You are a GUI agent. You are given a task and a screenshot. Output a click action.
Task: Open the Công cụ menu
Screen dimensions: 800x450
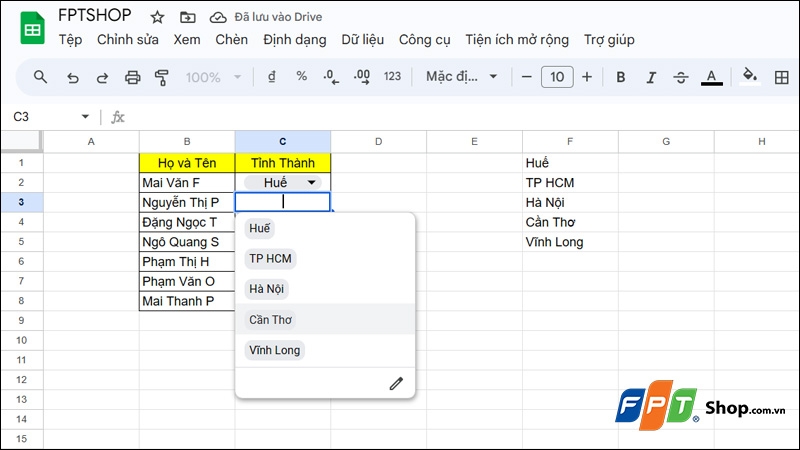(424, 40)
